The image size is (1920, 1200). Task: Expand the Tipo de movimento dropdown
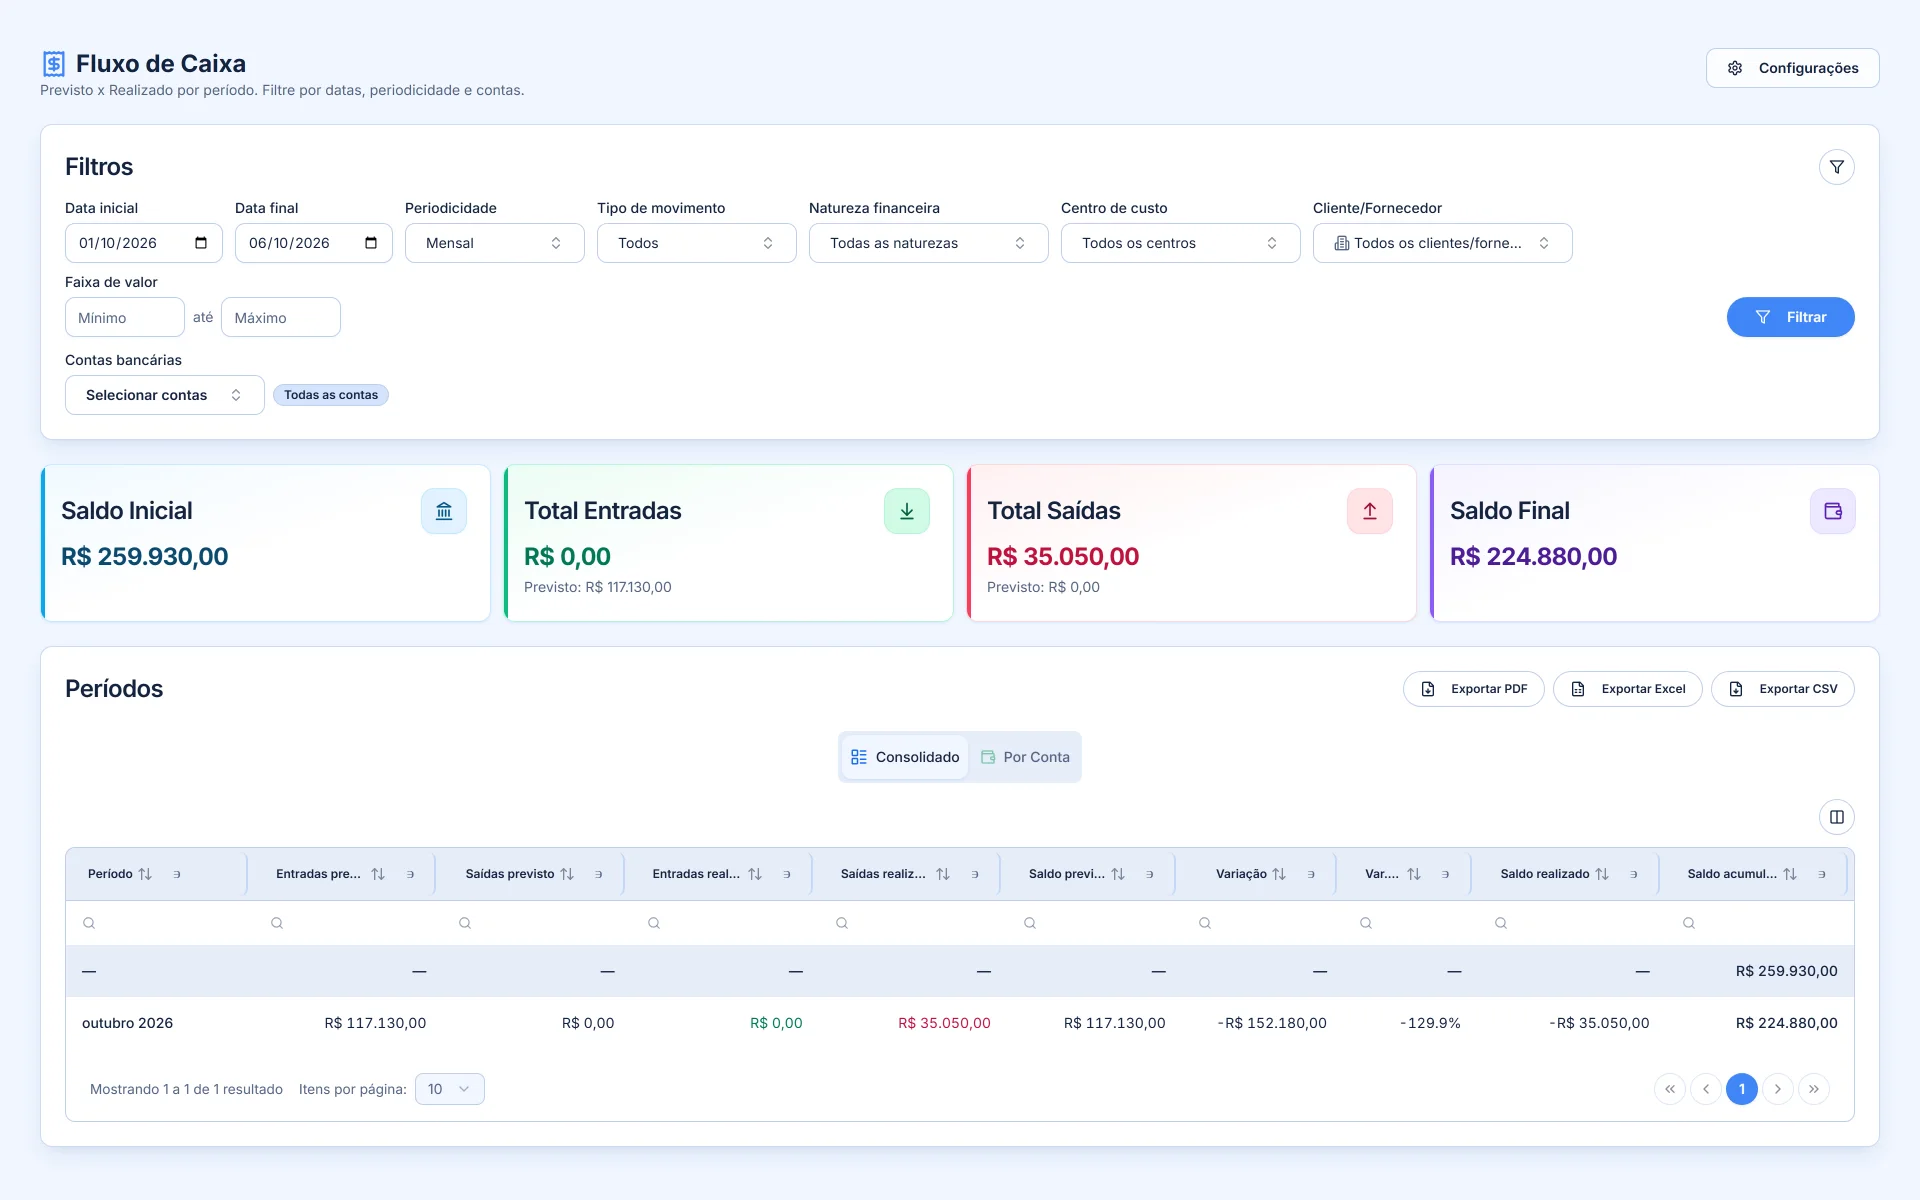pos(696,243)
